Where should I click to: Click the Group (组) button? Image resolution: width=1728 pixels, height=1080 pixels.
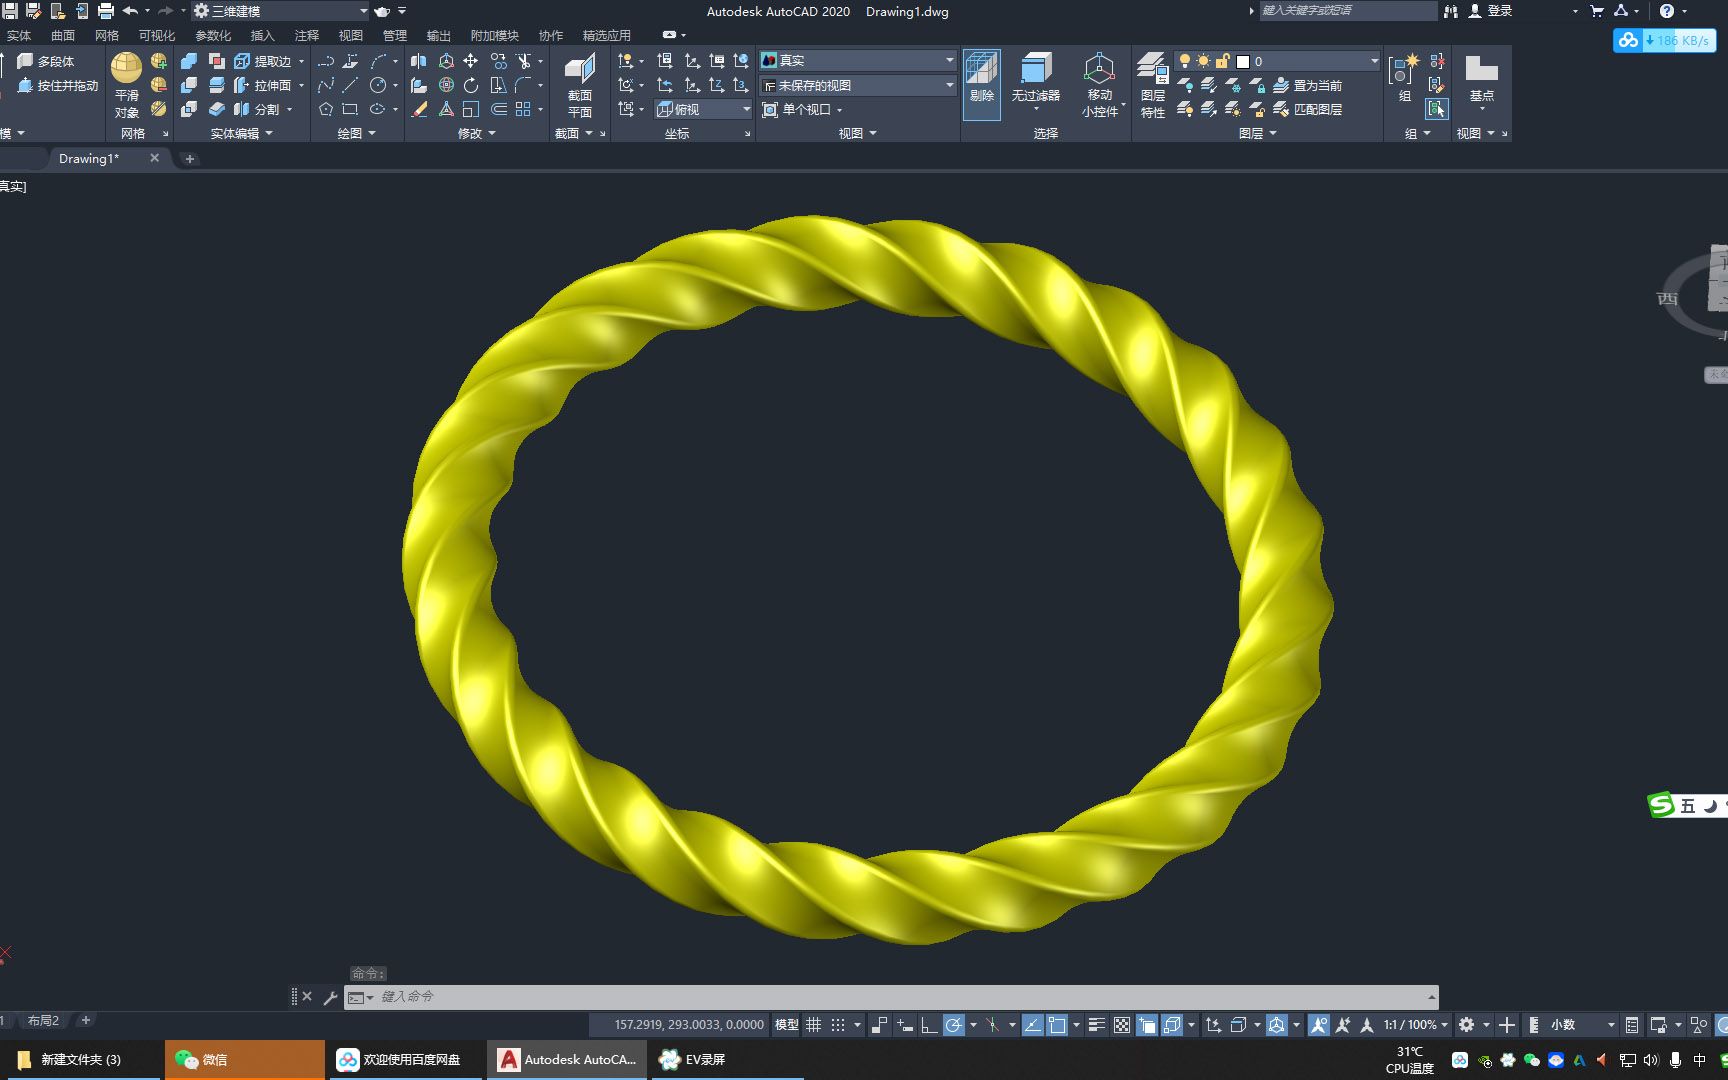(x=1404, y=78)
